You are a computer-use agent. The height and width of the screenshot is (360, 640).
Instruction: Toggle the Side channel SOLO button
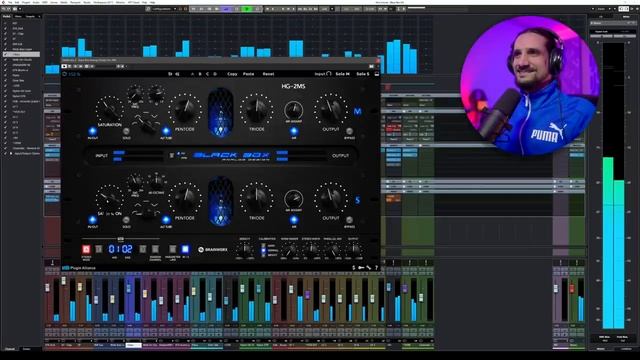[x=126, y=220]
